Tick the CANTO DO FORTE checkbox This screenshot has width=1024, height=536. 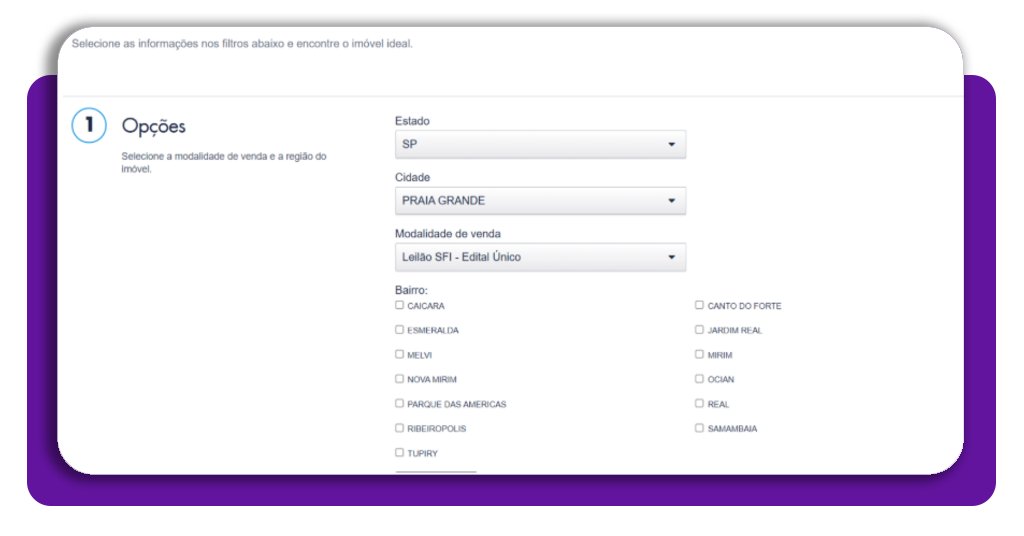point(700,305)
